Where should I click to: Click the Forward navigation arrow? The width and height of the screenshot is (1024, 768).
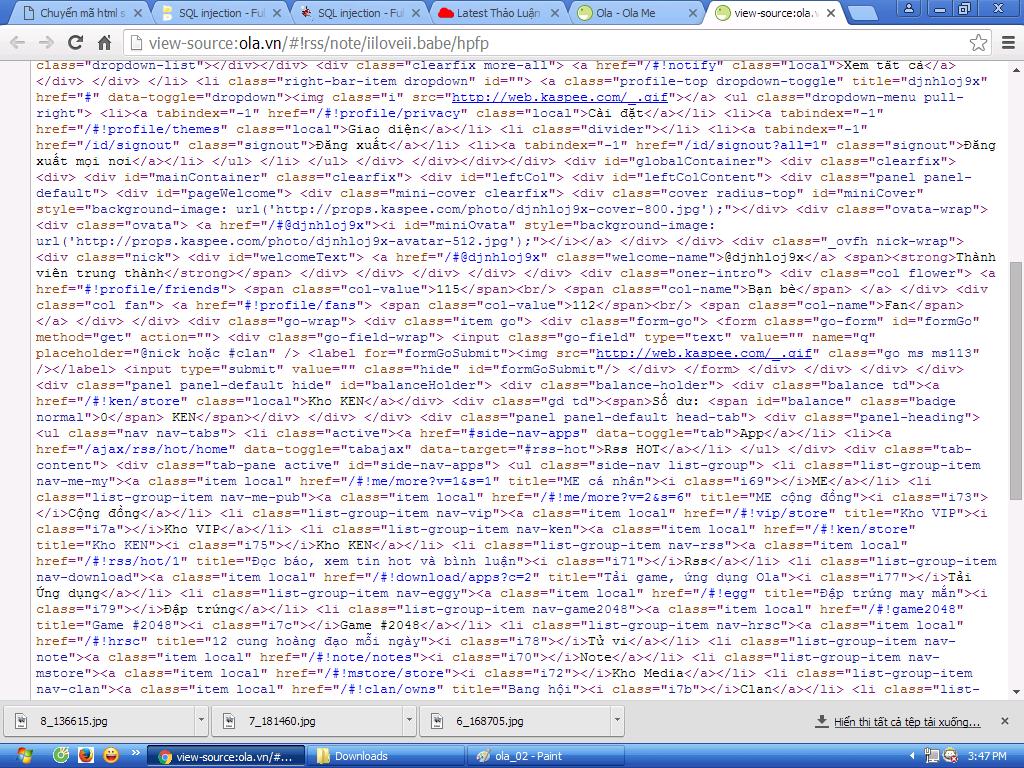46,43
